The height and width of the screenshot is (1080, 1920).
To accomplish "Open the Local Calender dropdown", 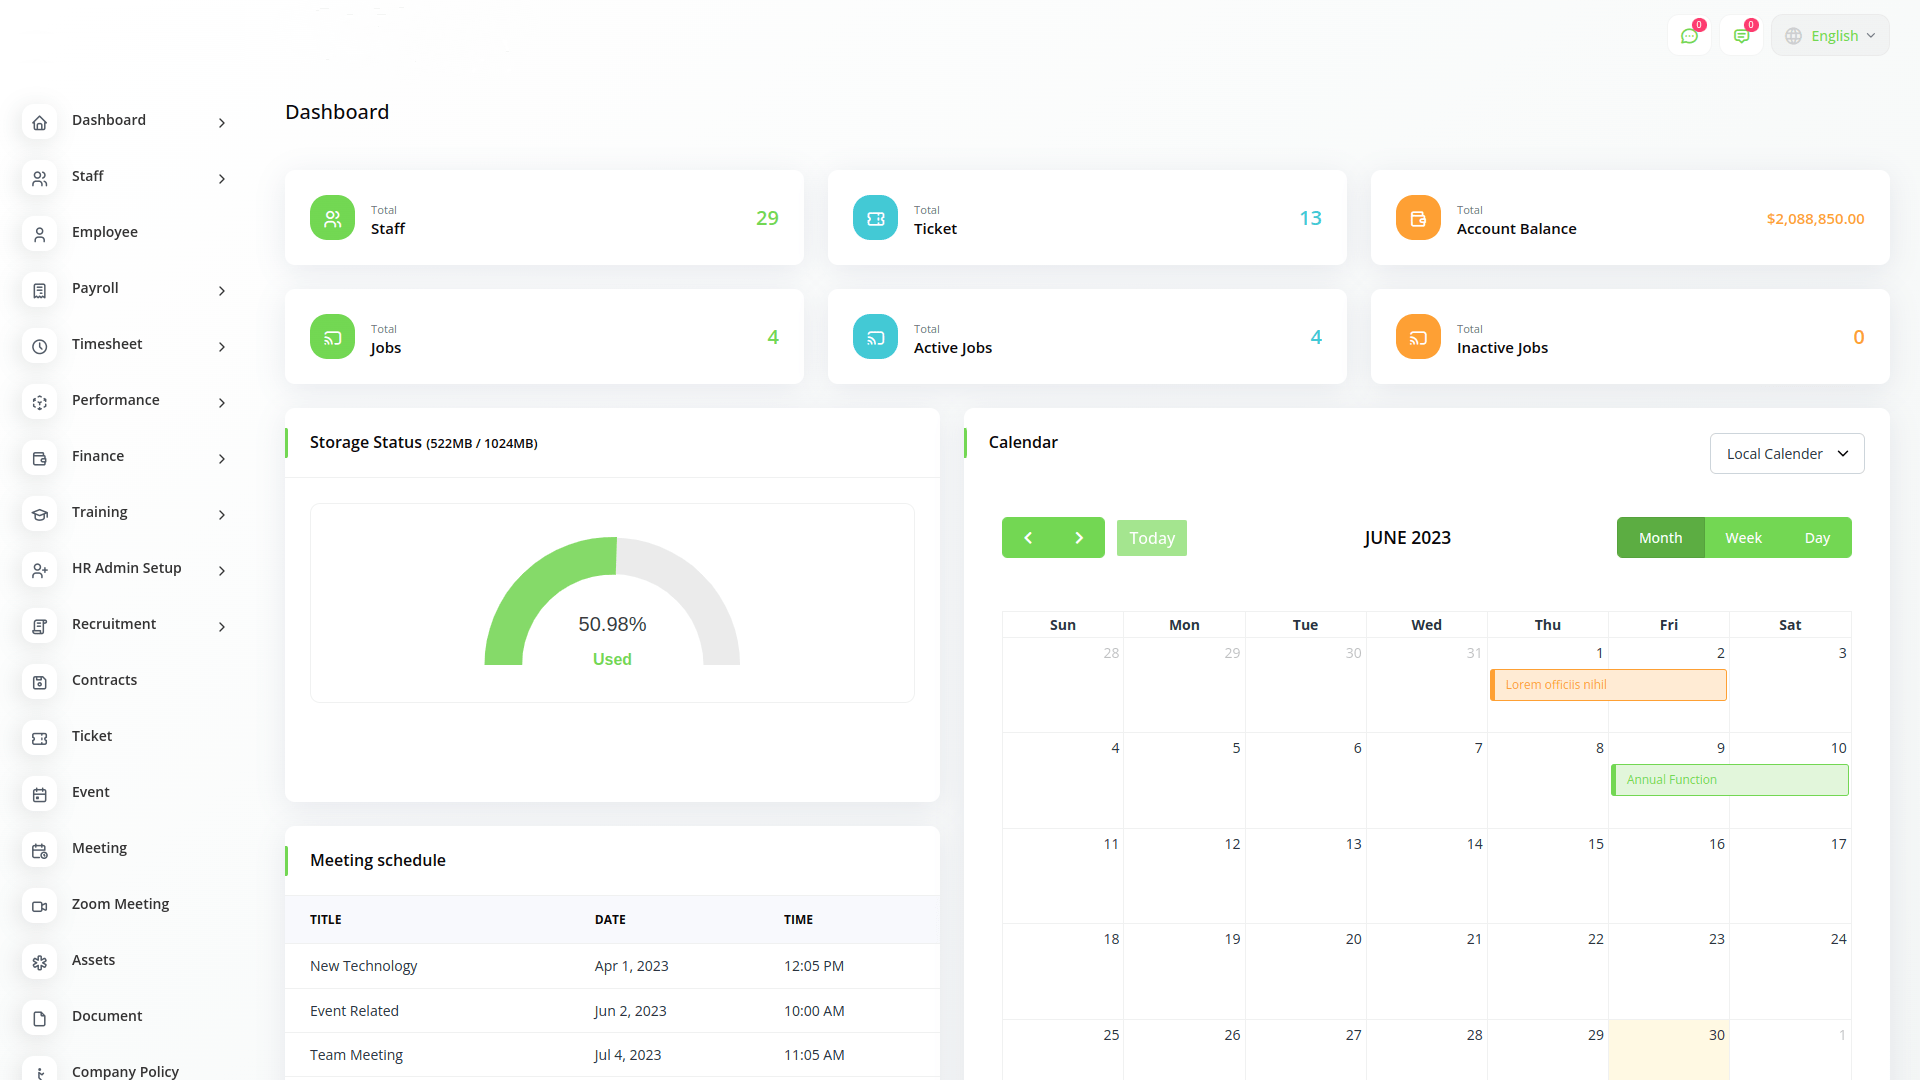I will (x=1786, y=454).
